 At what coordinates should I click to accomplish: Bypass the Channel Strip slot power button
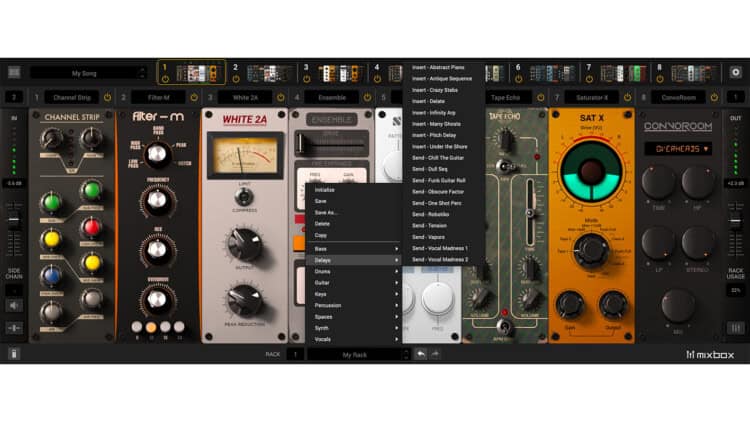pos(108,98)
